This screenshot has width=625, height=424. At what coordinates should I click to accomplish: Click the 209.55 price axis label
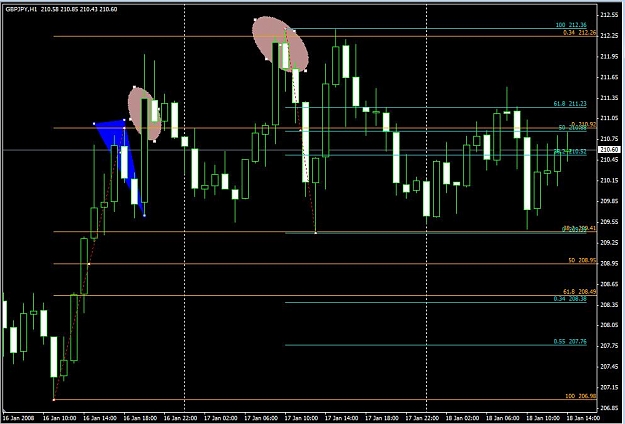[609, 222]
